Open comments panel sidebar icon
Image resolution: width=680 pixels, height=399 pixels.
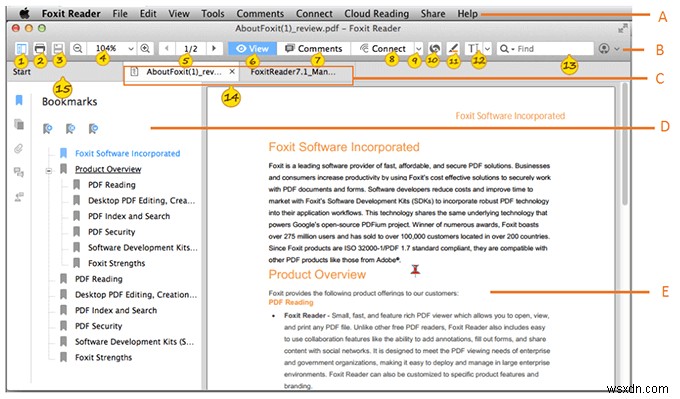(x=19, y=172)
